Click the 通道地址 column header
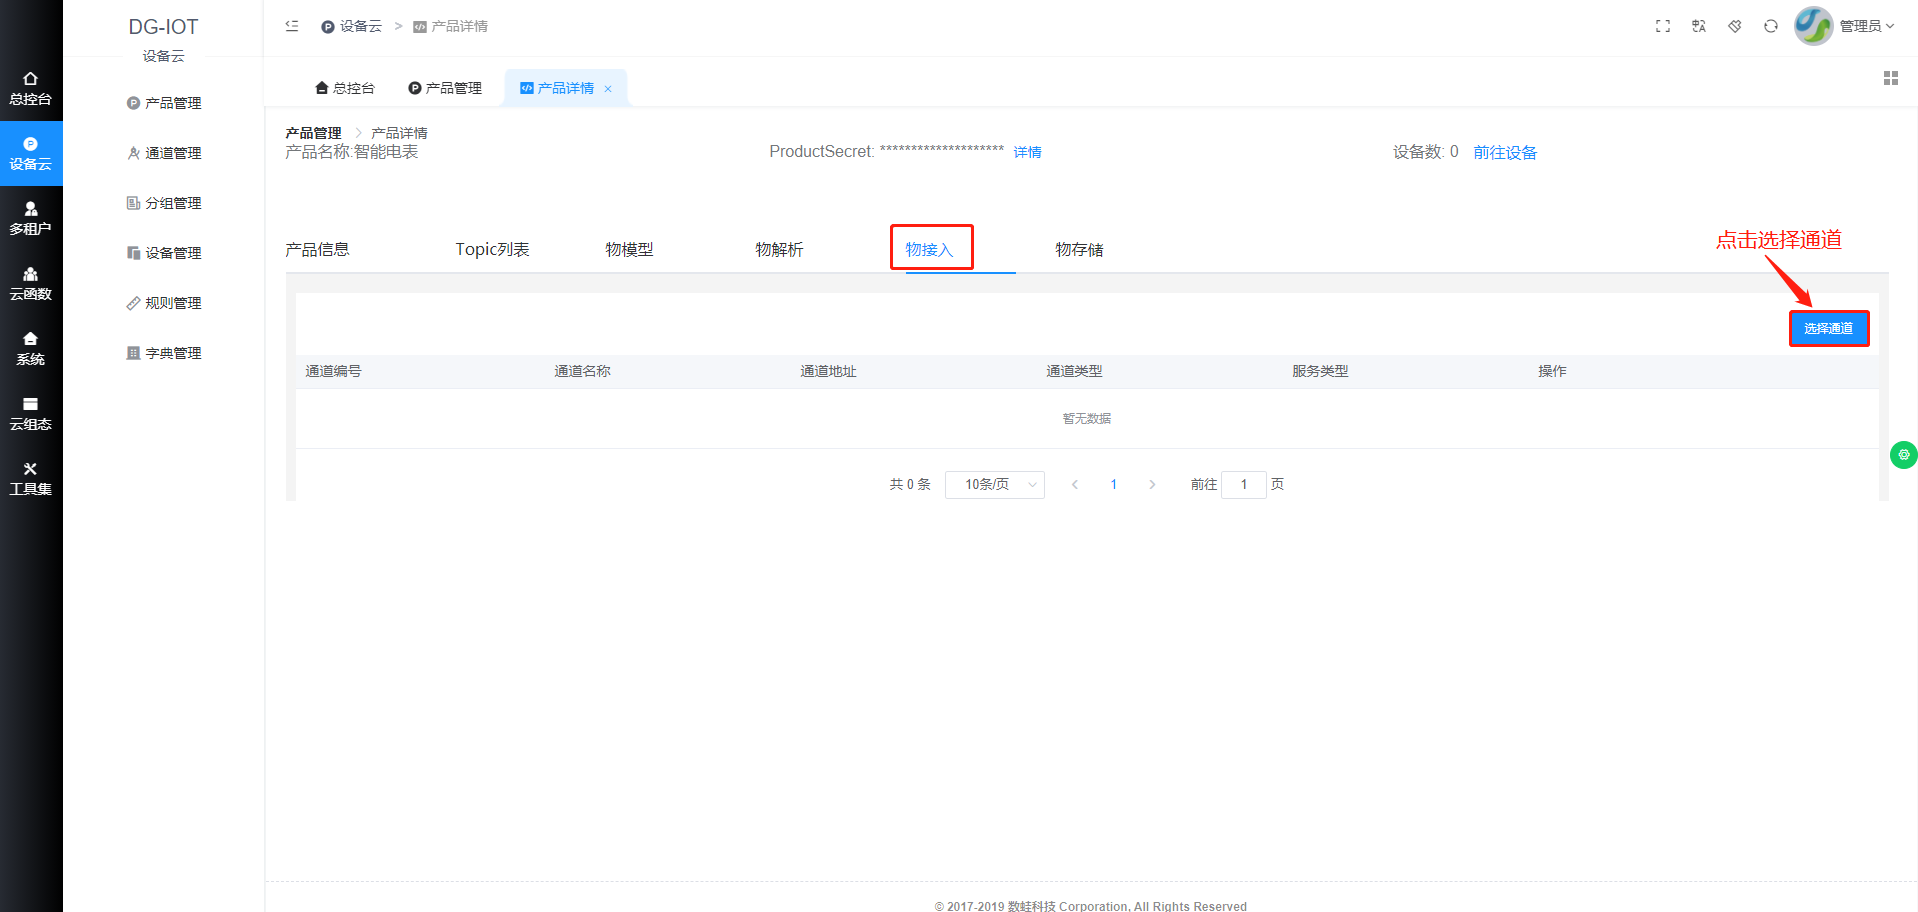Viewport: 1918px width, 912px height. point(828,371)
